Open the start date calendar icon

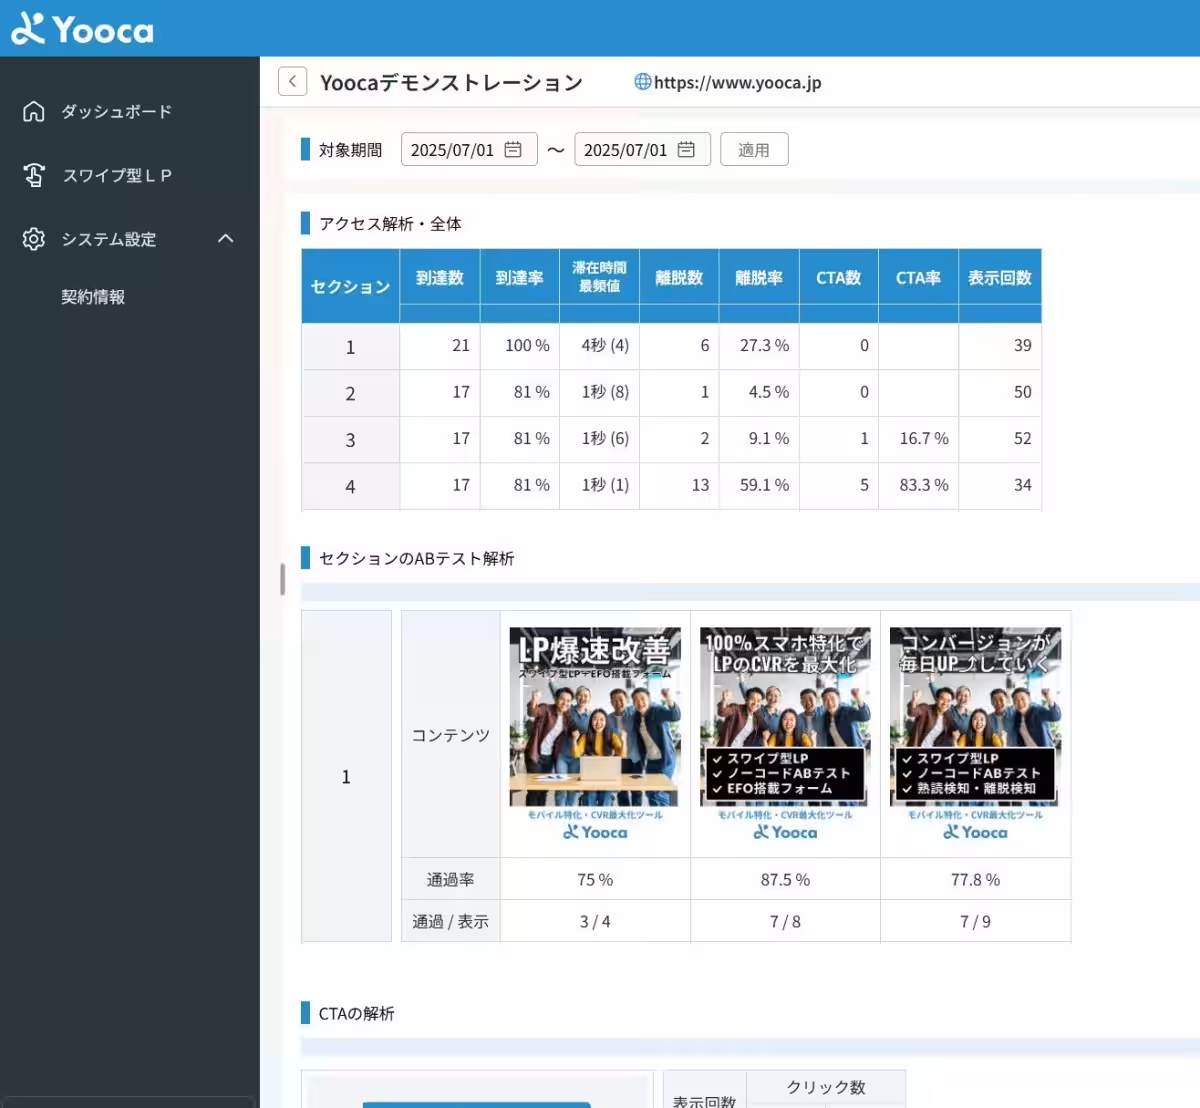(513, 150)
